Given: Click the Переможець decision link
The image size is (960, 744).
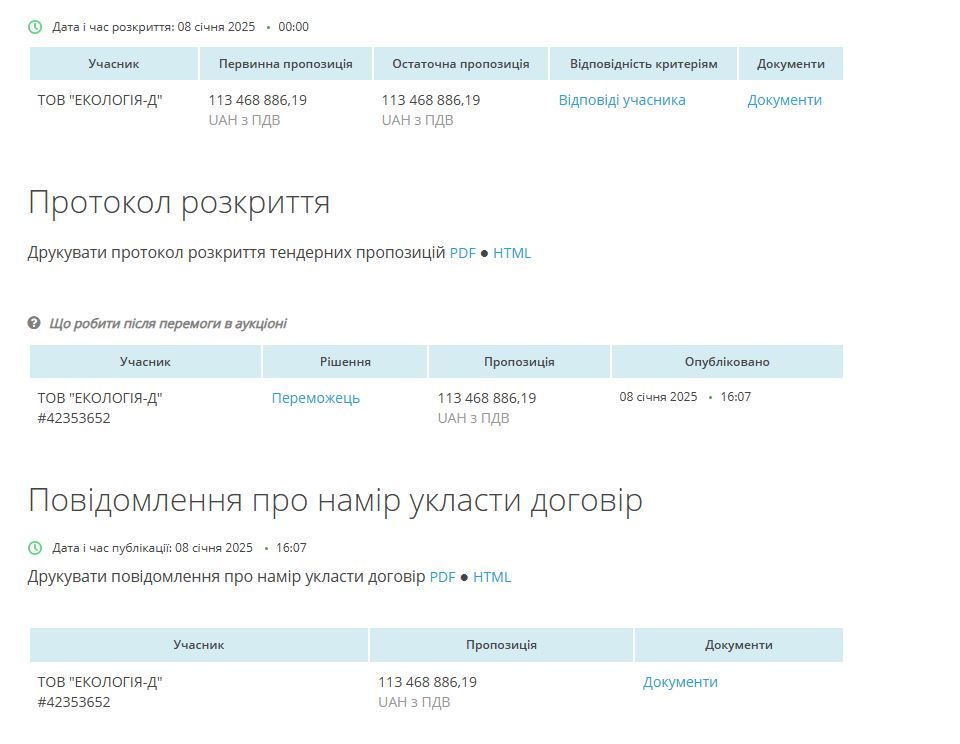Looking at the screenshot, I should click(315, 397).
